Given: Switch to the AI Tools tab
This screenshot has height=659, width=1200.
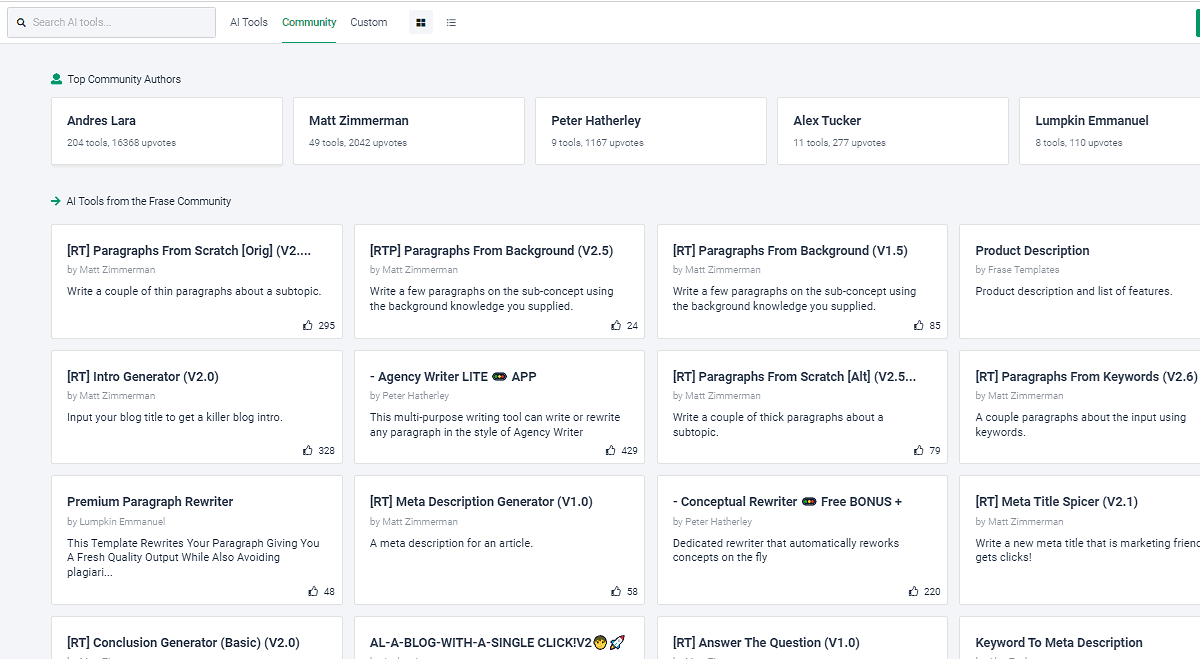Looking at the screenshot, I should coord(248,22).
